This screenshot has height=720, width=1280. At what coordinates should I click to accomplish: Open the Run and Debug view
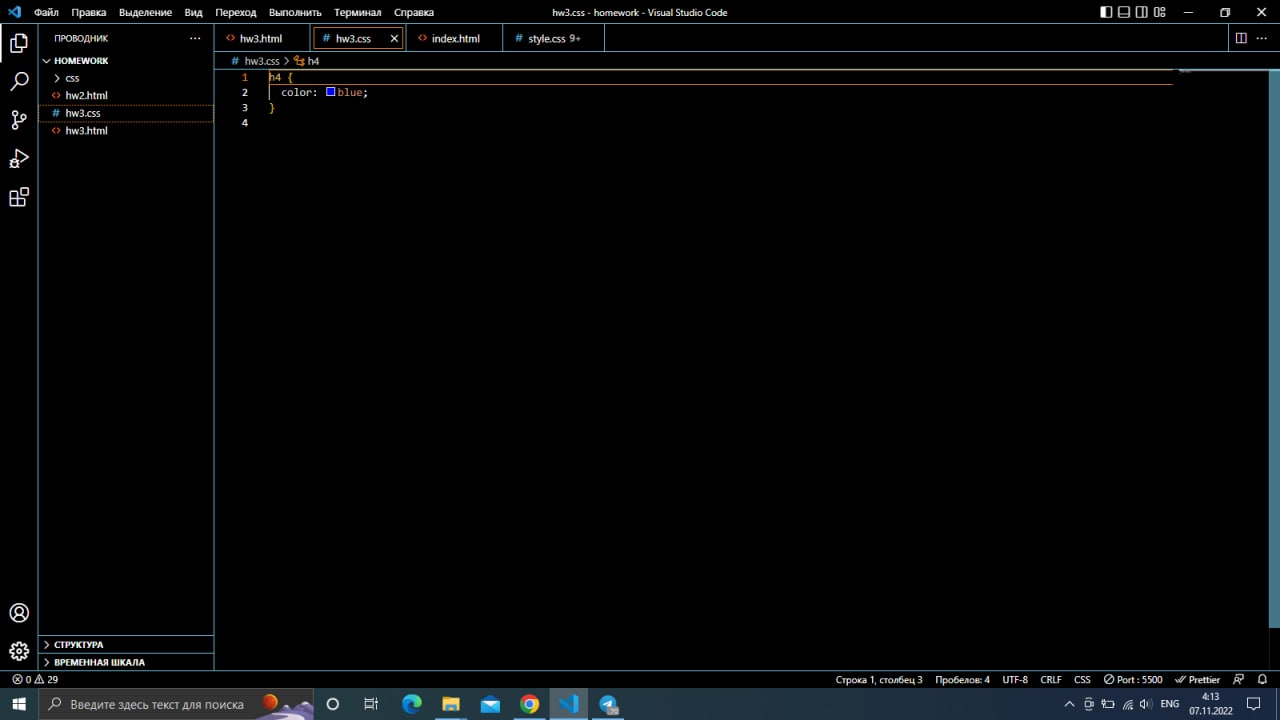pos(19,159)
